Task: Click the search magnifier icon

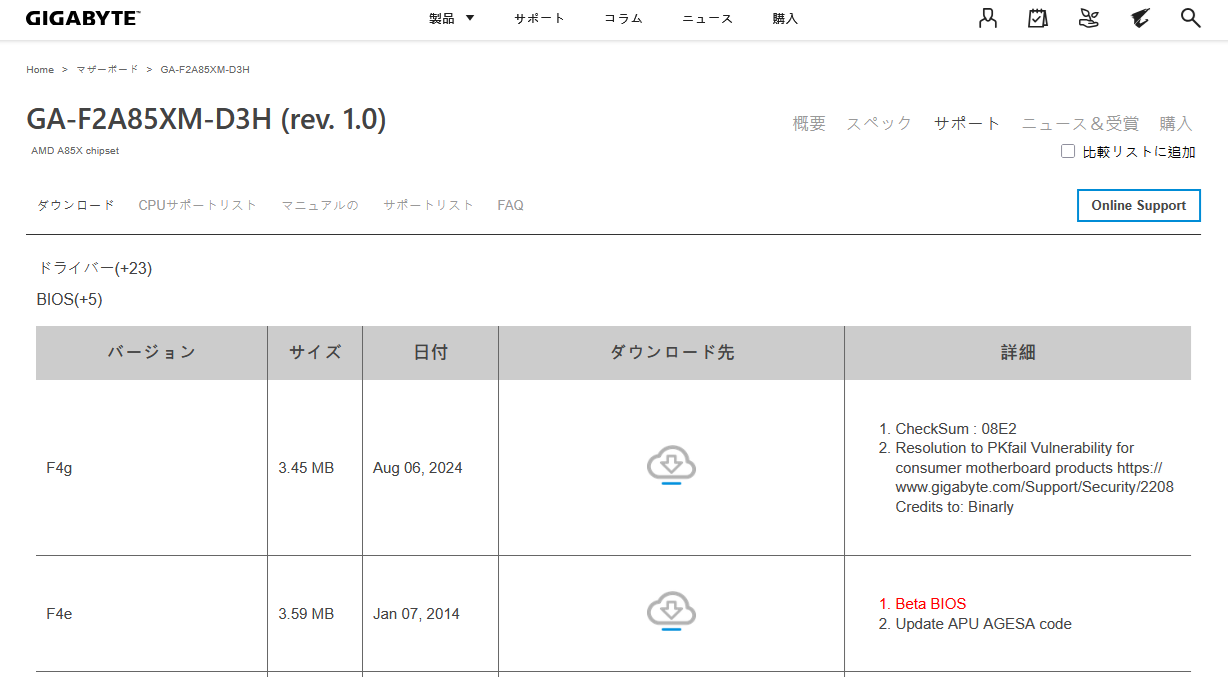Action: (1190, 18)
